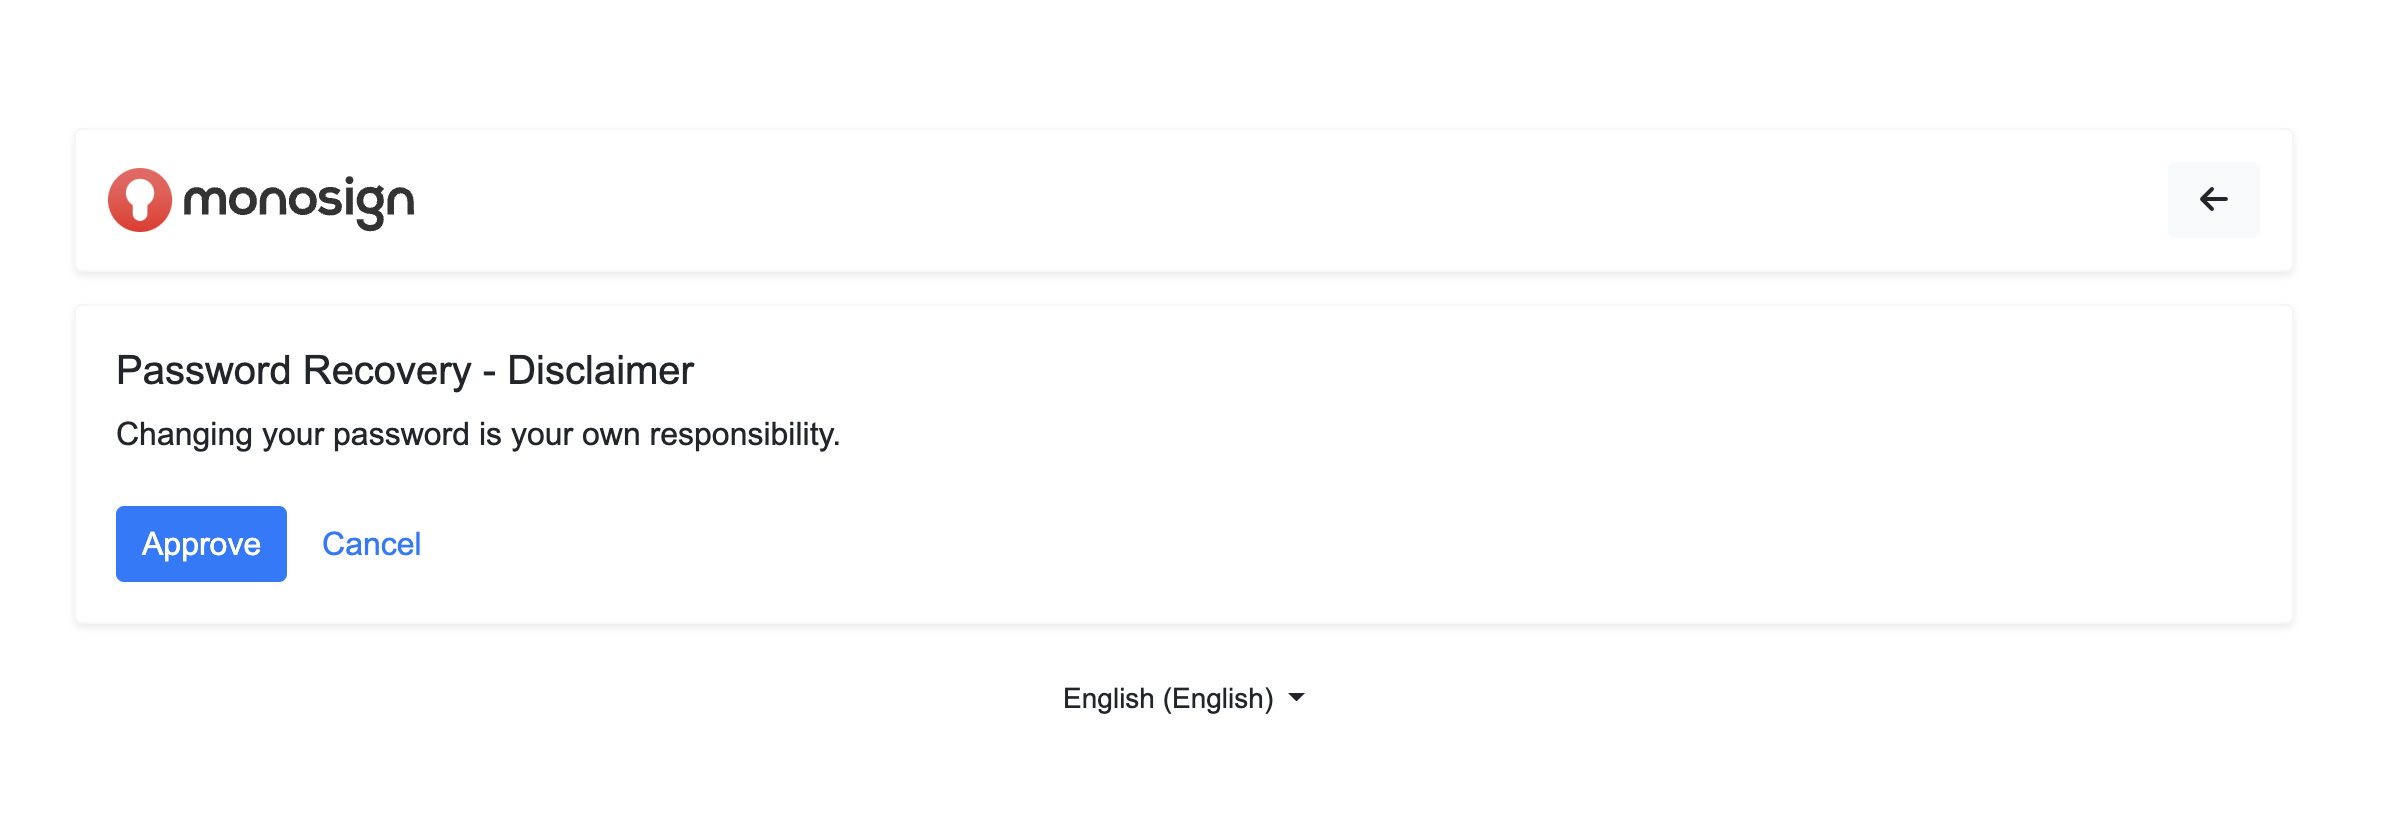The height and width of the screenshot is (814, 2400).
Task: Click the back arrow icon
Action: [x=2213, y=200]
